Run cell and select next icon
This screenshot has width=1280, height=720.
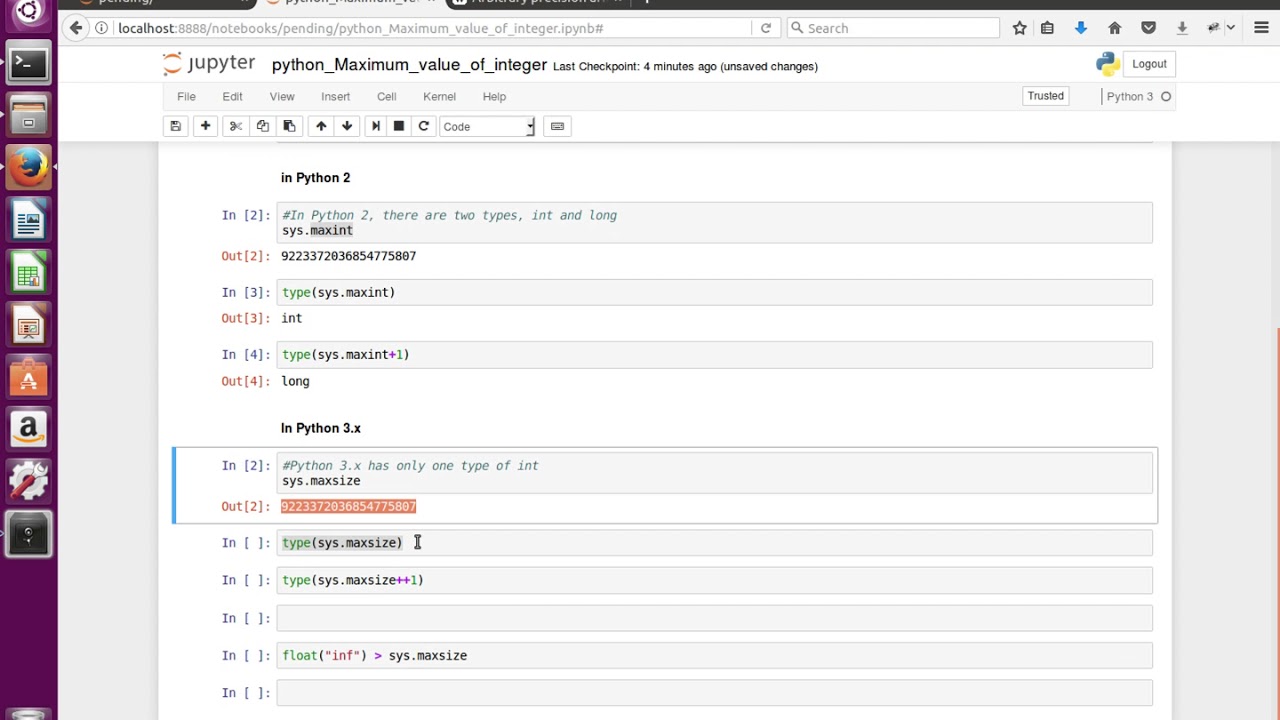coord(375,126)
